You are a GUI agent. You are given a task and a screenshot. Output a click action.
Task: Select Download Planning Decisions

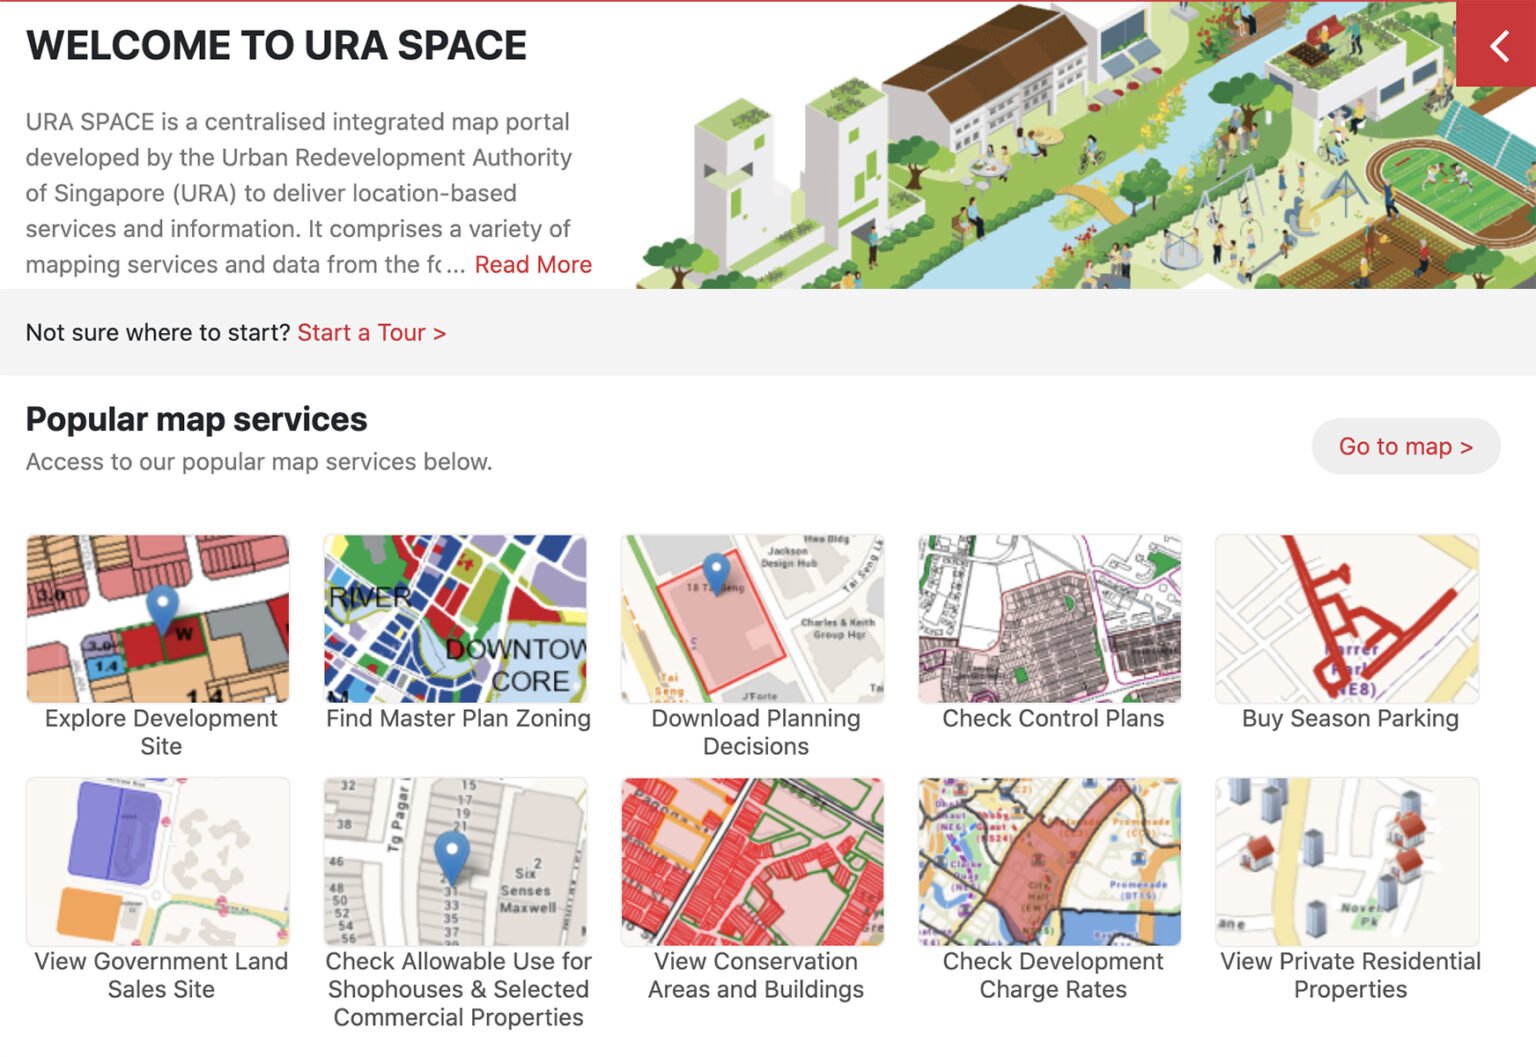[753, 618]
